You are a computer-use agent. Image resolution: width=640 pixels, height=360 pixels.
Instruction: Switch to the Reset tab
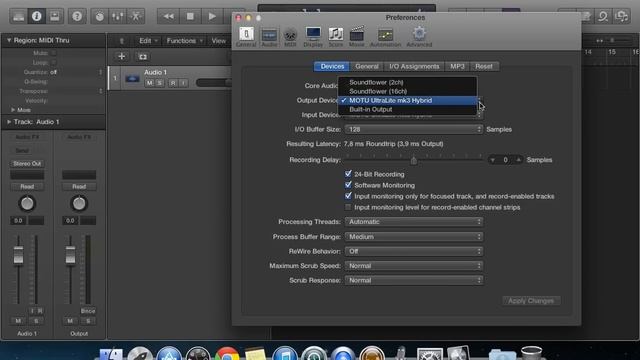click(x=484, y=66)
